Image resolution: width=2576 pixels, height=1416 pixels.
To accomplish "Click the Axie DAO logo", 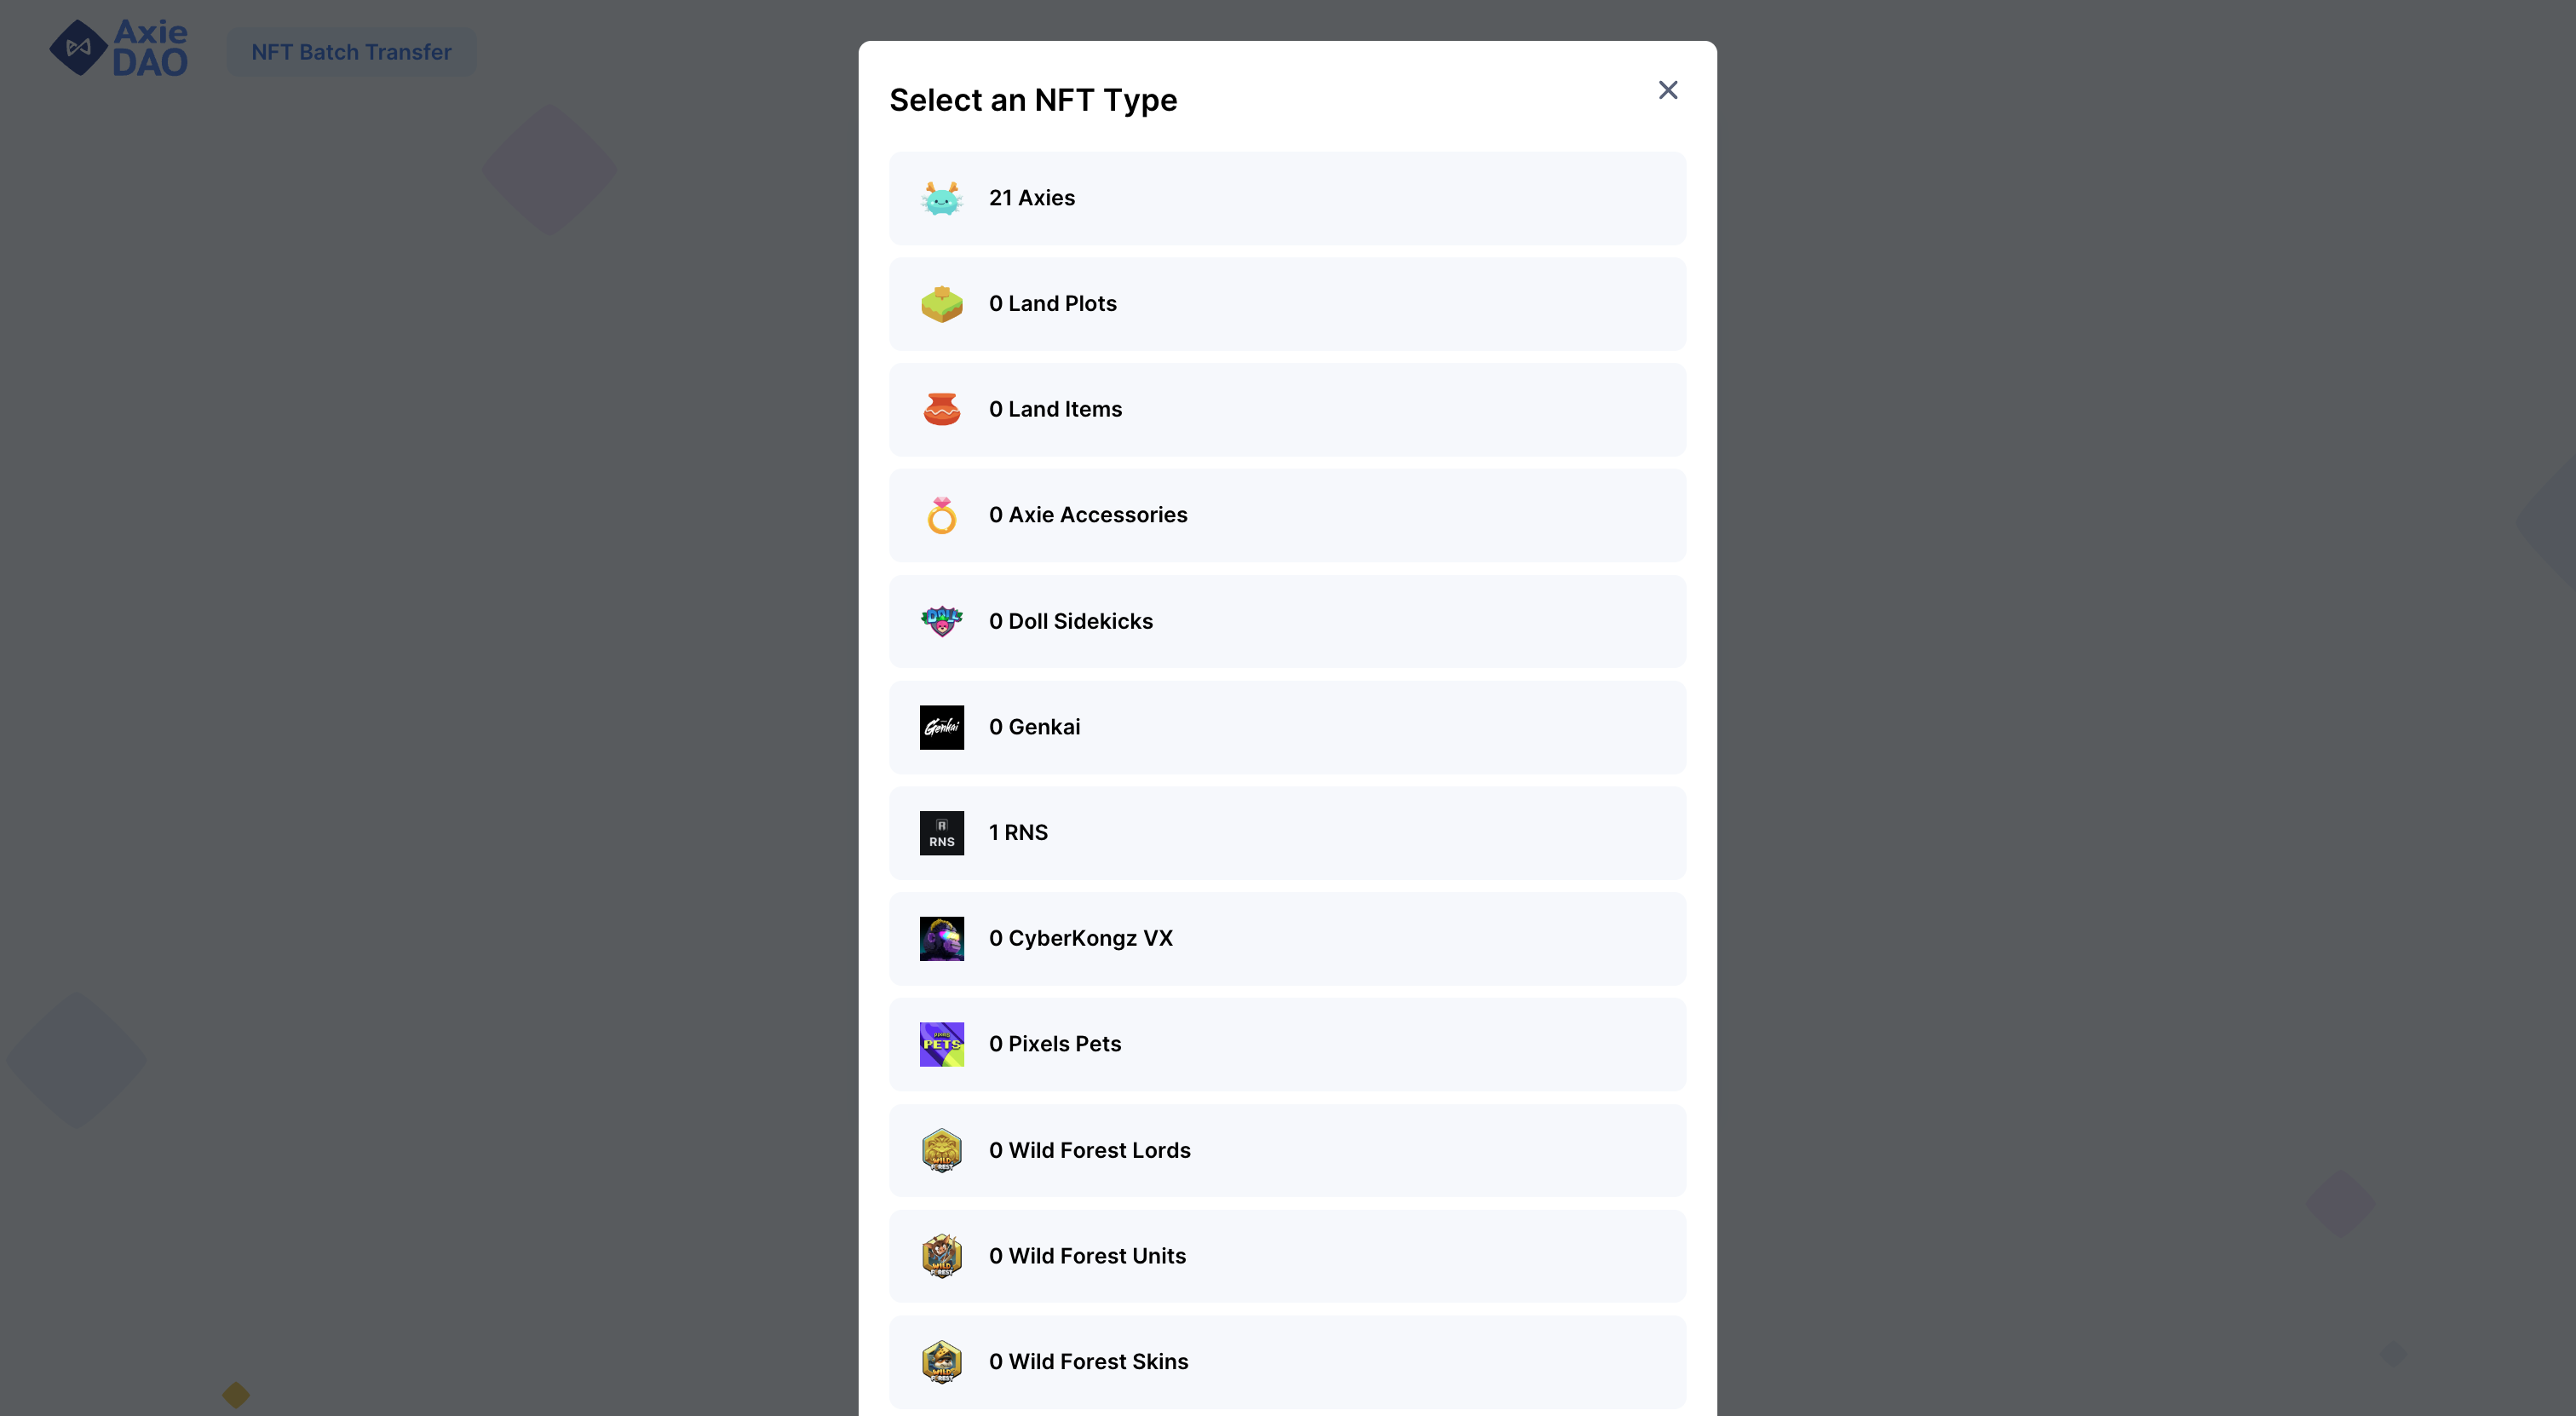I will tap(119, 48).
